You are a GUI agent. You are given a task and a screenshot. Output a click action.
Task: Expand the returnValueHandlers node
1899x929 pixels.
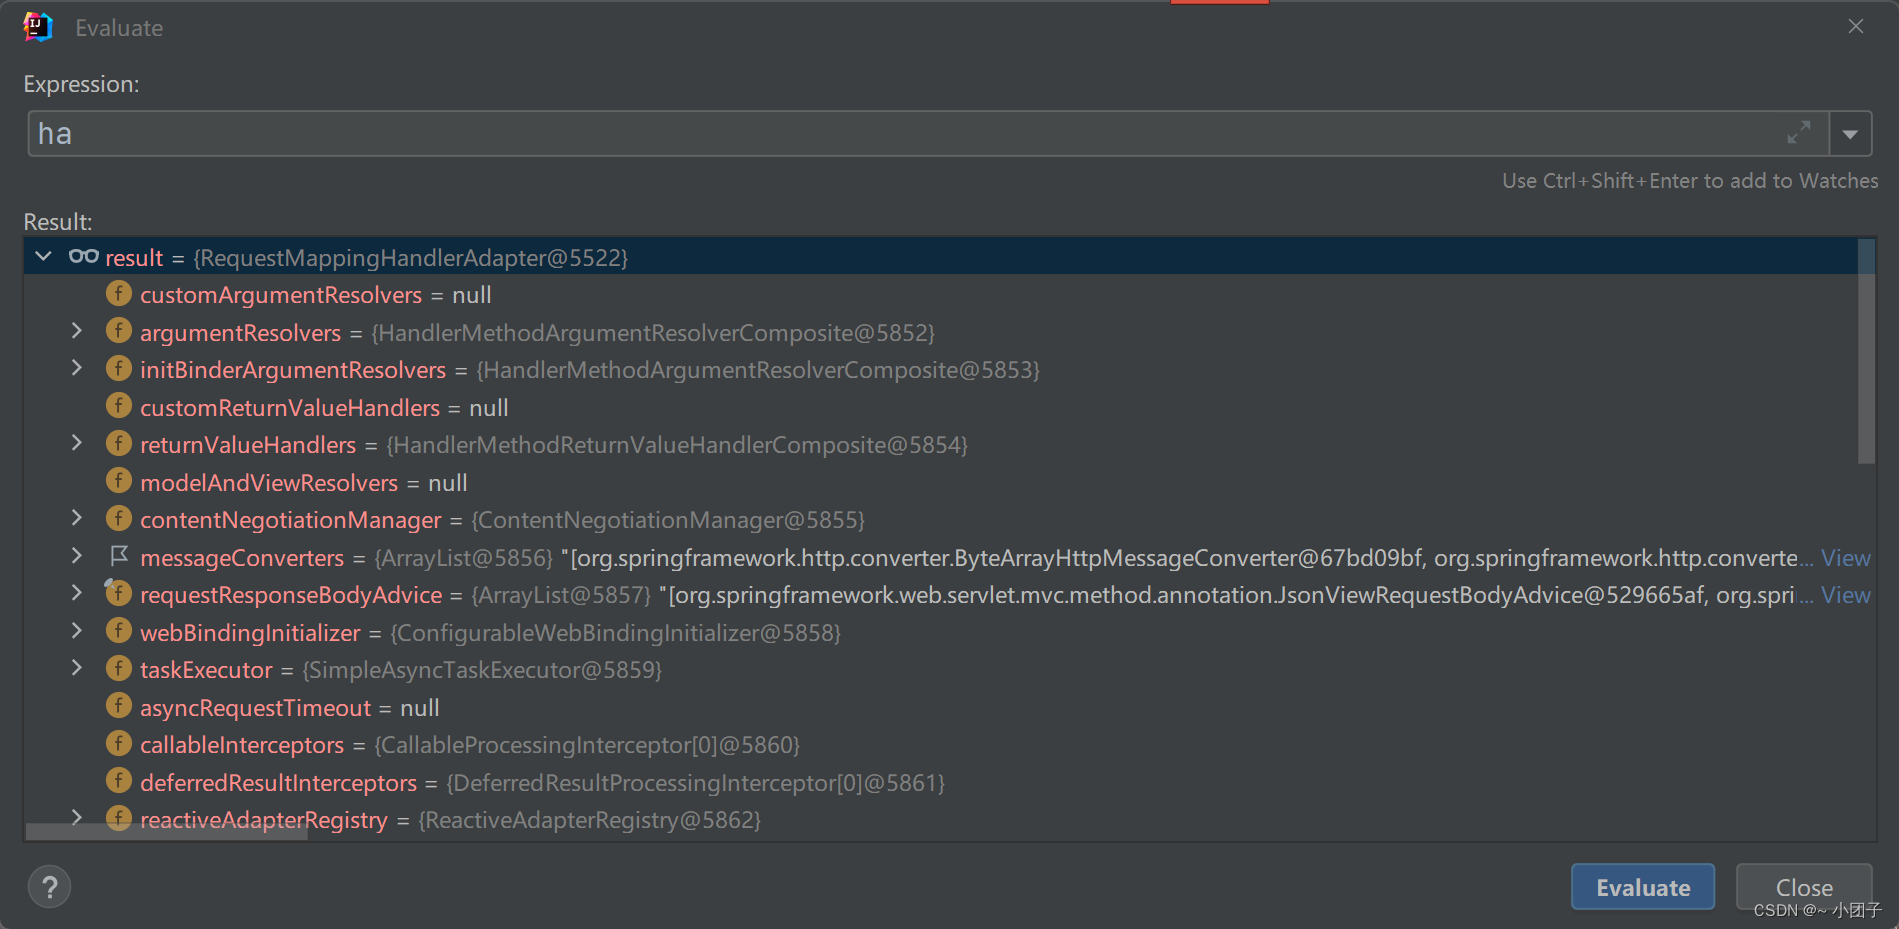(x=77, y=444)
